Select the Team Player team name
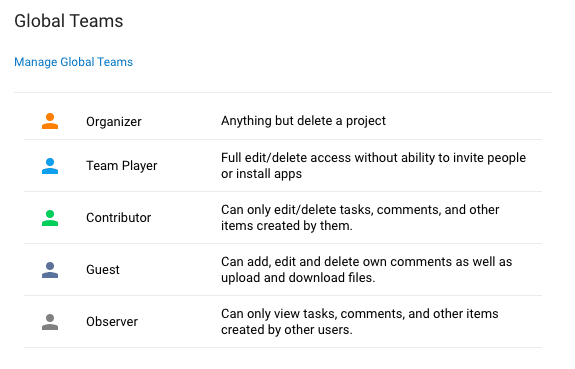 (x=122, y=166)
